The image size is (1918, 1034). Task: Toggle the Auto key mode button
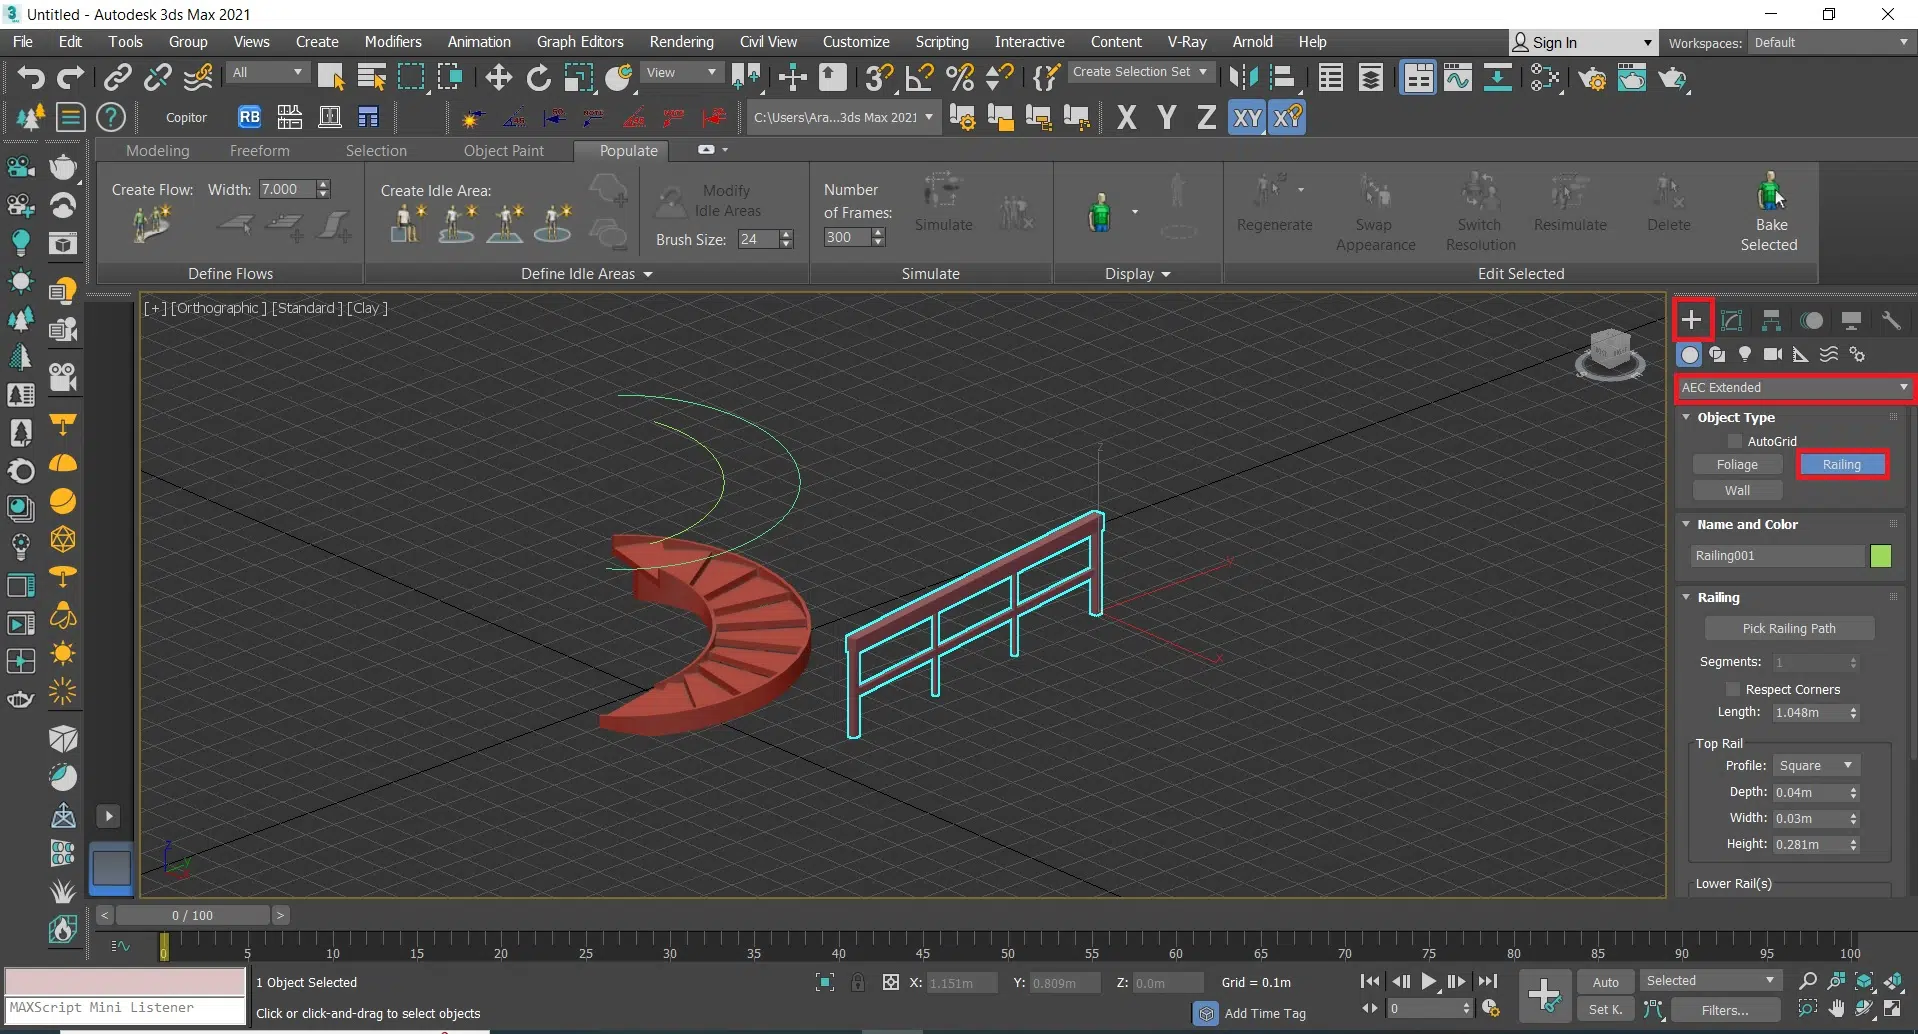(x=1605, y=982)
